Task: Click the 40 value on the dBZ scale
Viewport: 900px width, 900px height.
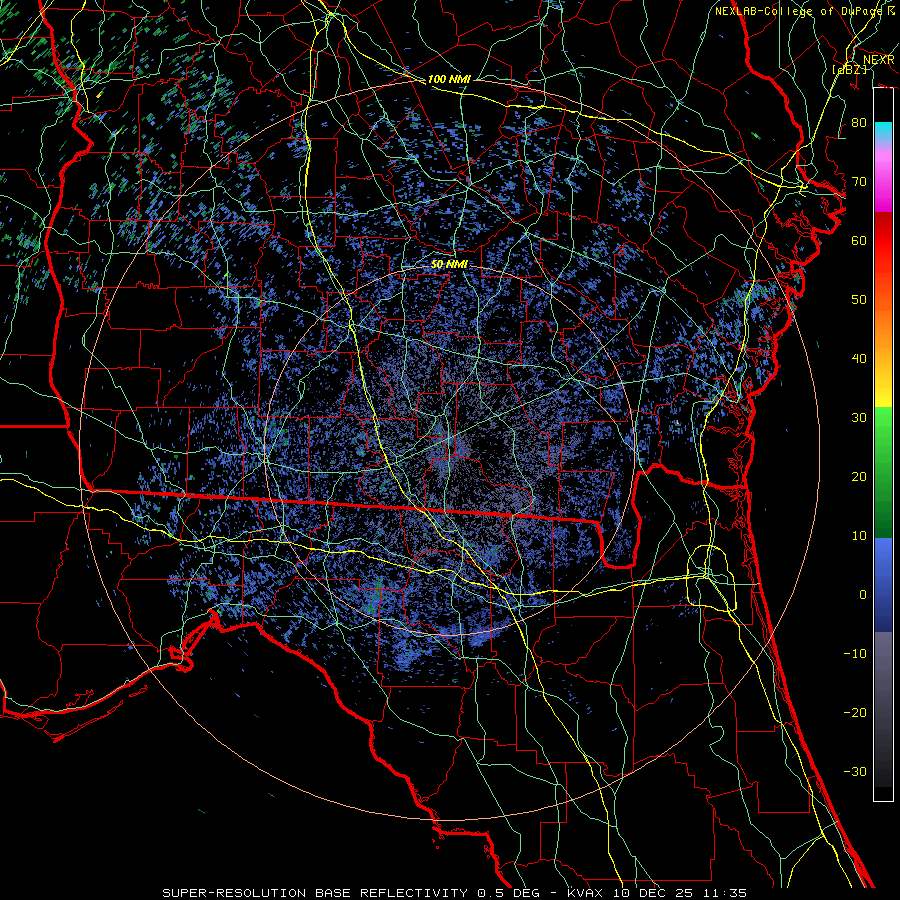Action: (859, 359)
